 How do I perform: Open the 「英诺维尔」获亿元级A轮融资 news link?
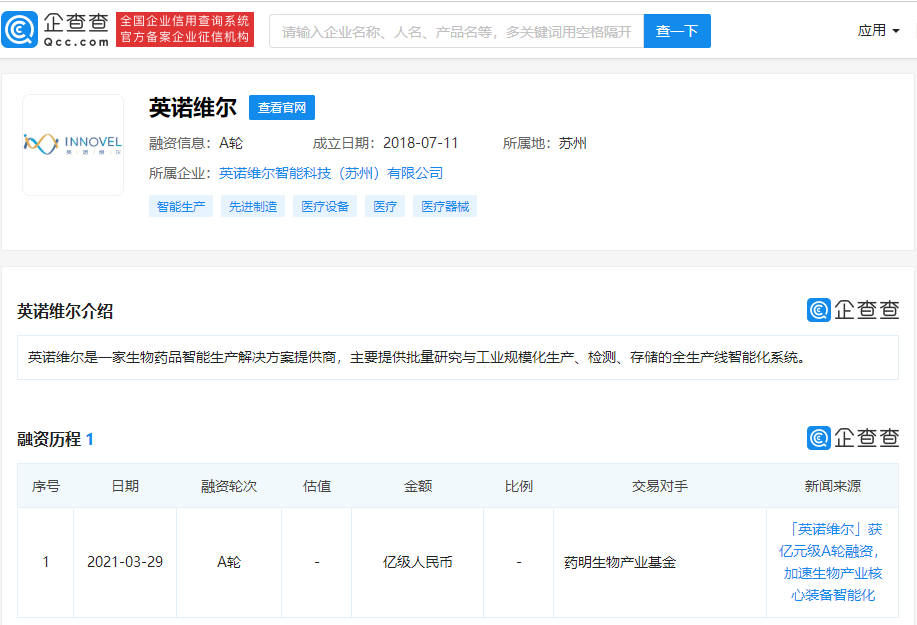pyautogui.click(x=833, y=562)
